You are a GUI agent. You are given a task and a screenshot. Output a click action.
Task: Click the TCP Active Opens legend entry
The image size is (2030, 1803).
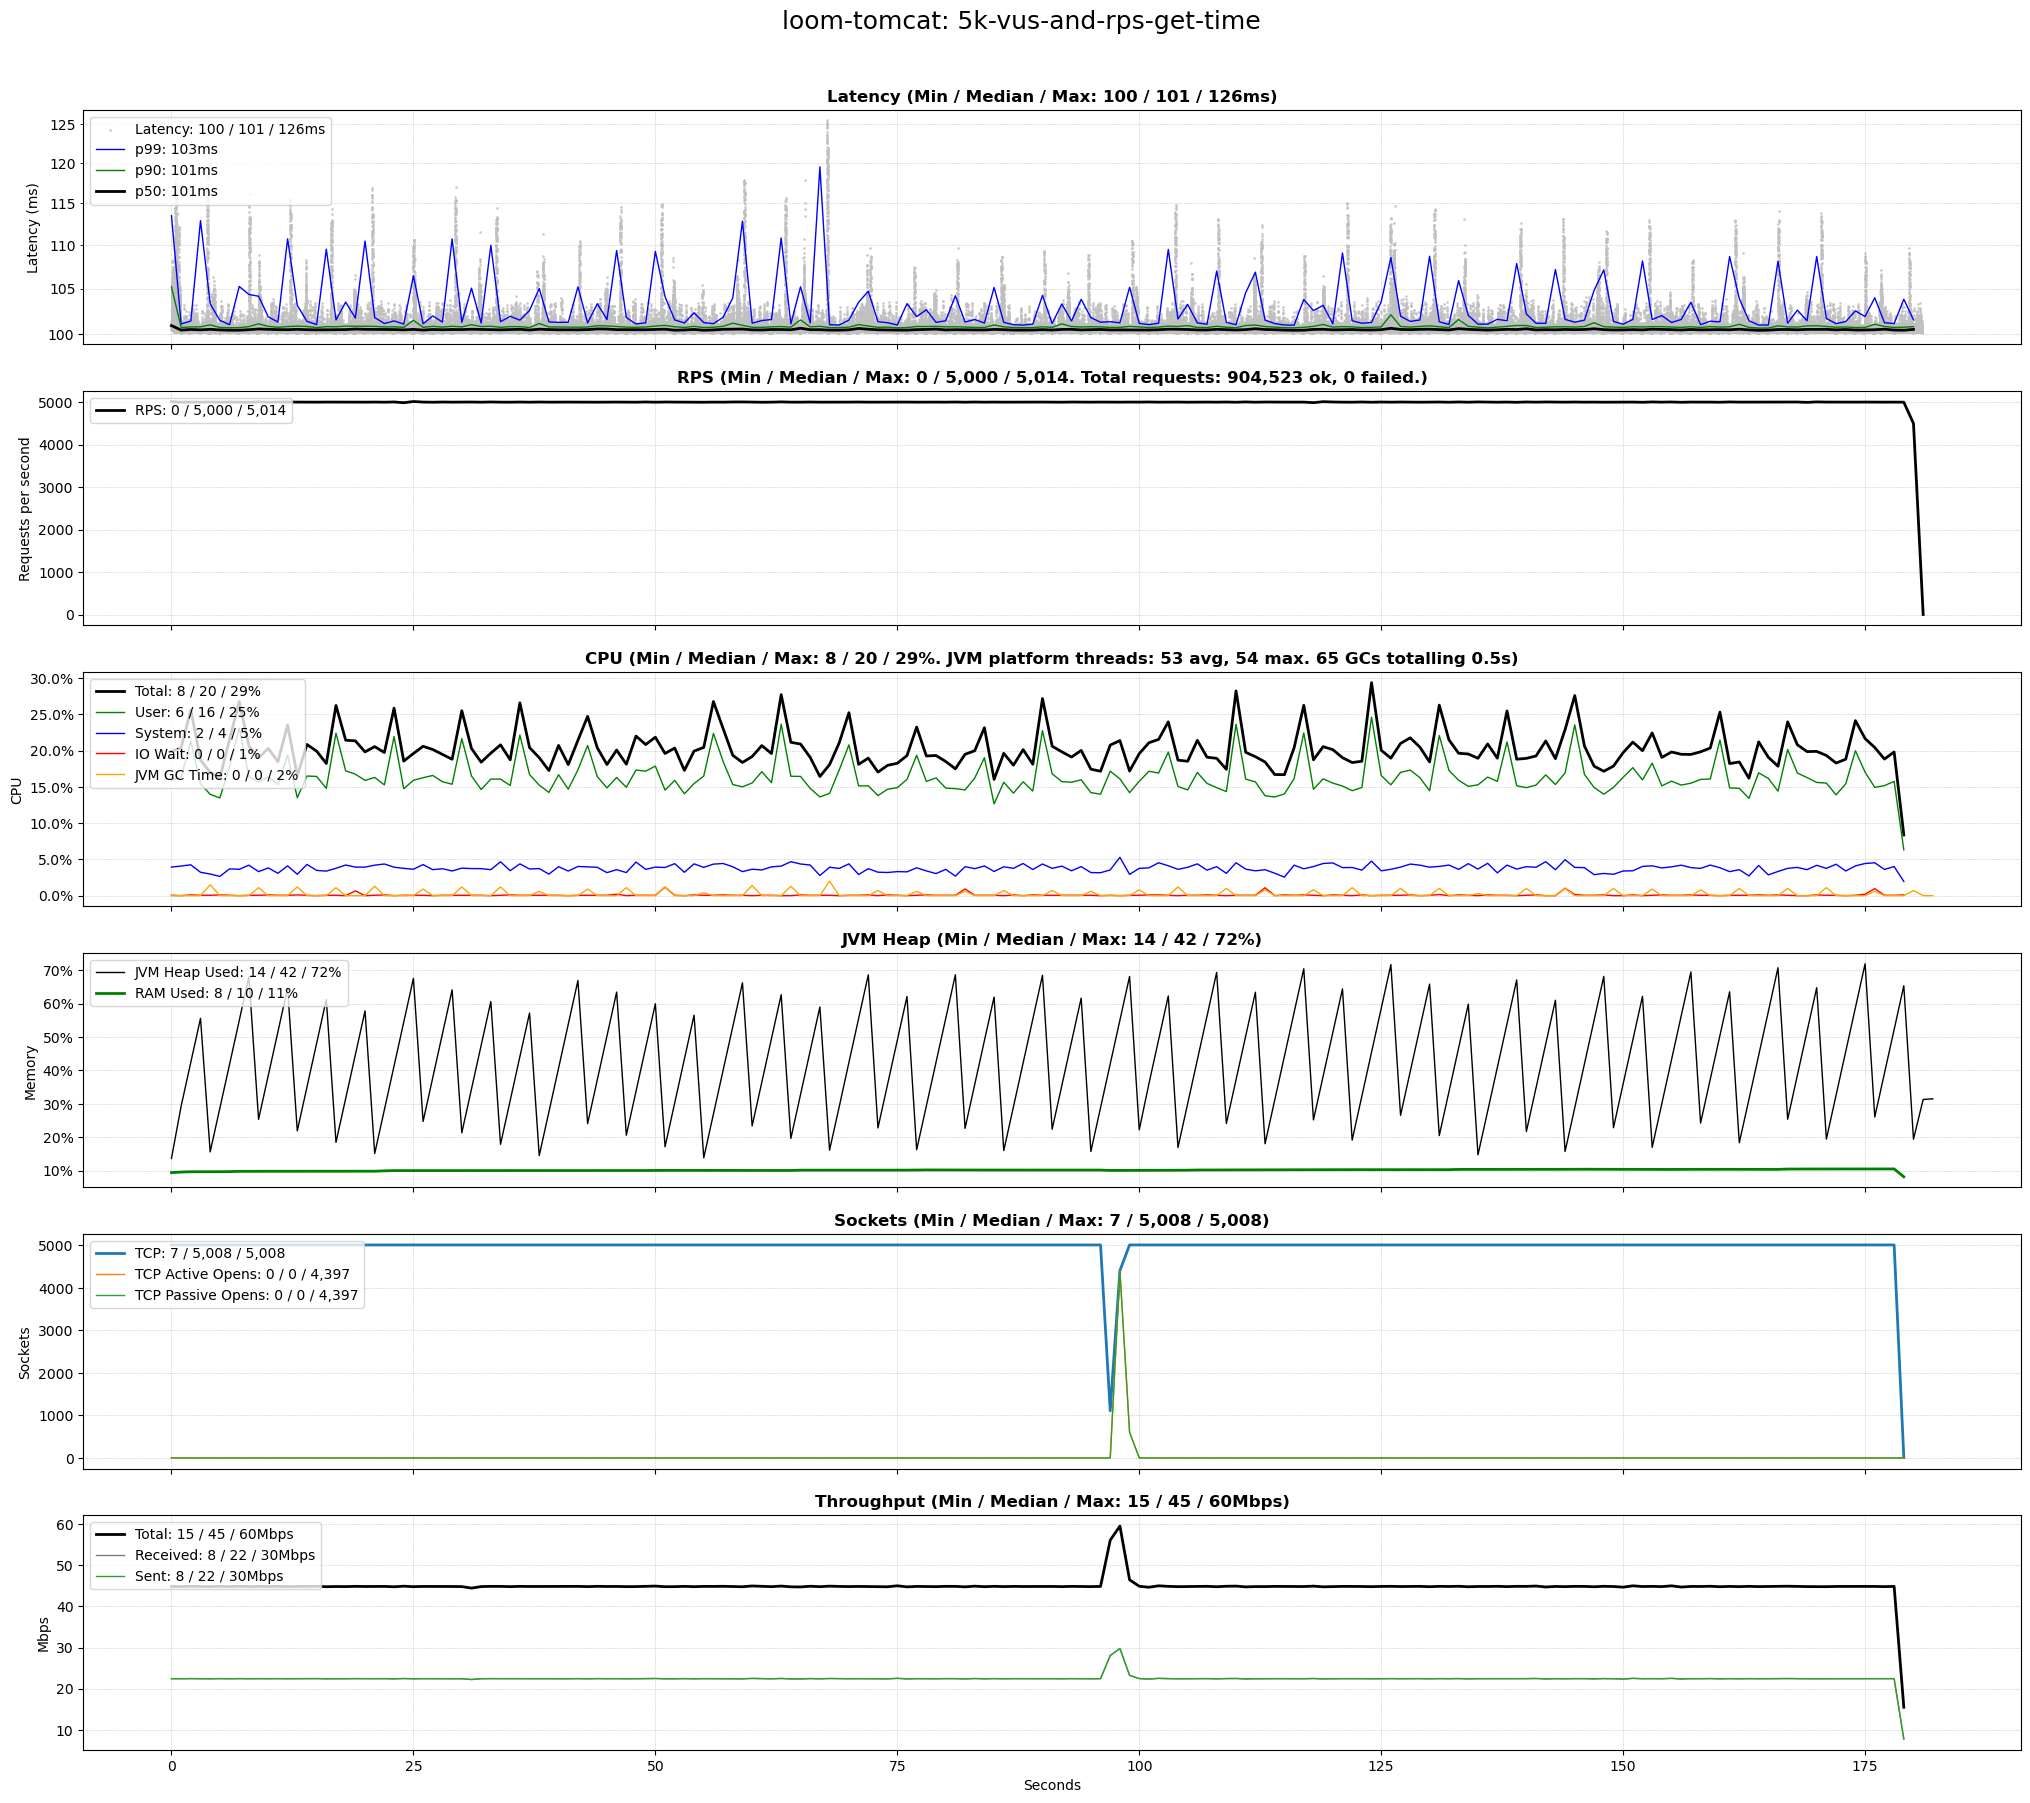242,1275
